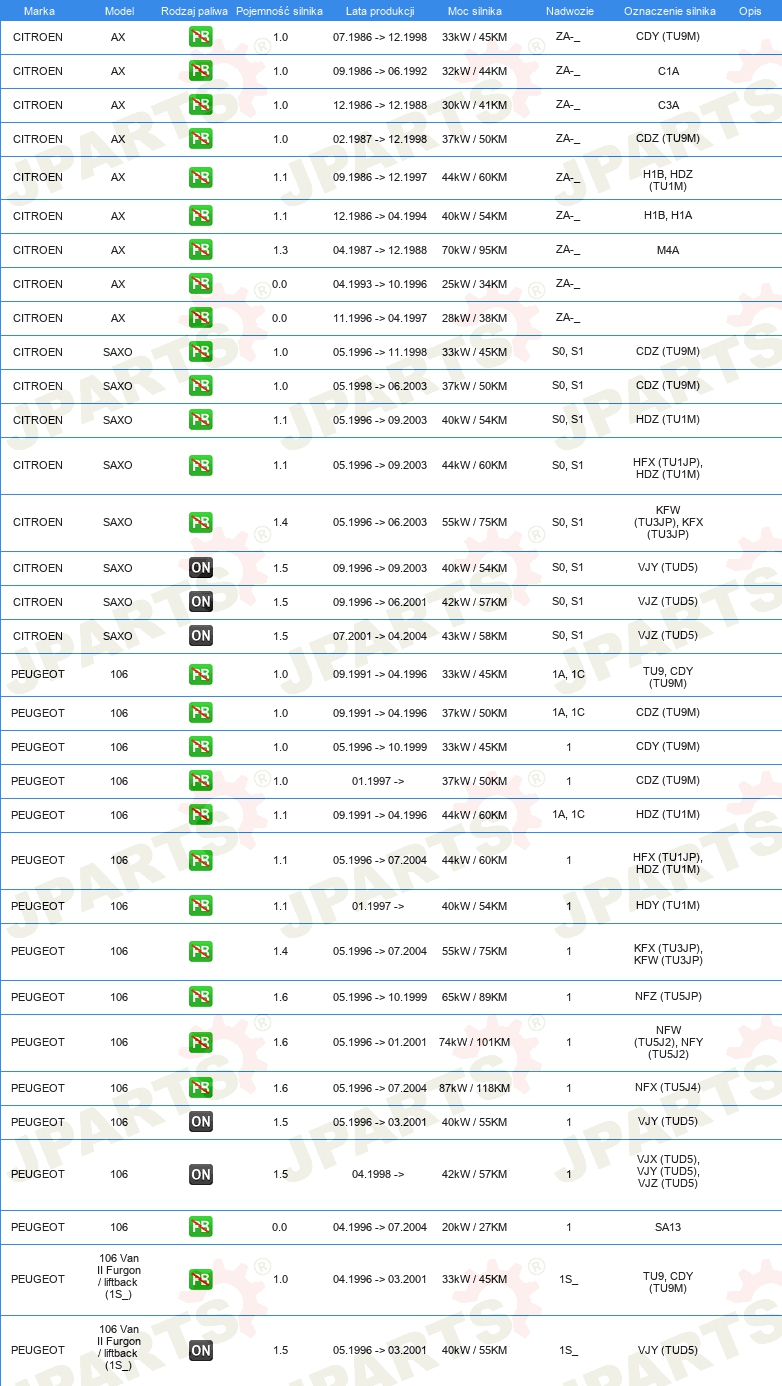The image size is (782, 1386).
Task: Click the Marka column header
Action: 39,11
